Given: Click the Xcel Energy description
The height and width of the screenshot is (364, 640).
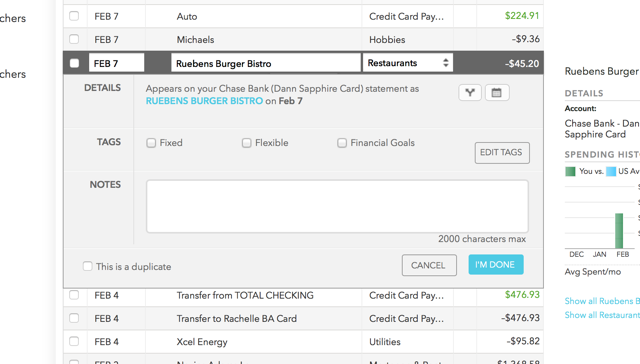Looking at the screenshot, I should [x=202, y=342].
